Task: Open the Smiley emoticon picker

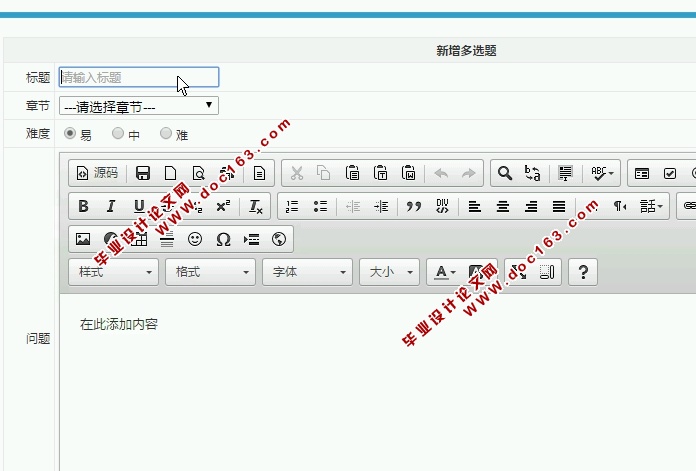Action: tap(195, 240)
